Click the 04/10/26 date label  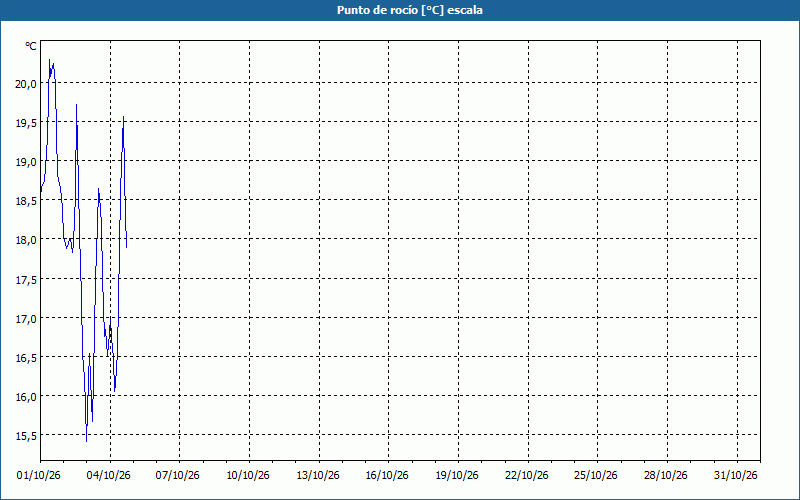click(x=109, y=476)
